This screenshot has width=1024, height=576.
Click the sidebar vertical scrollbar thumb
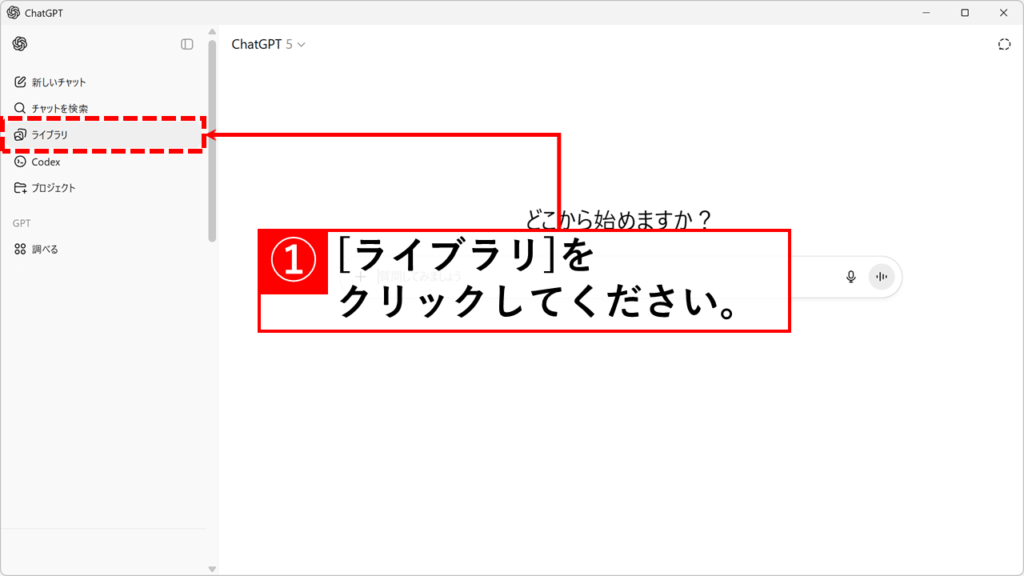pos(212,140)
